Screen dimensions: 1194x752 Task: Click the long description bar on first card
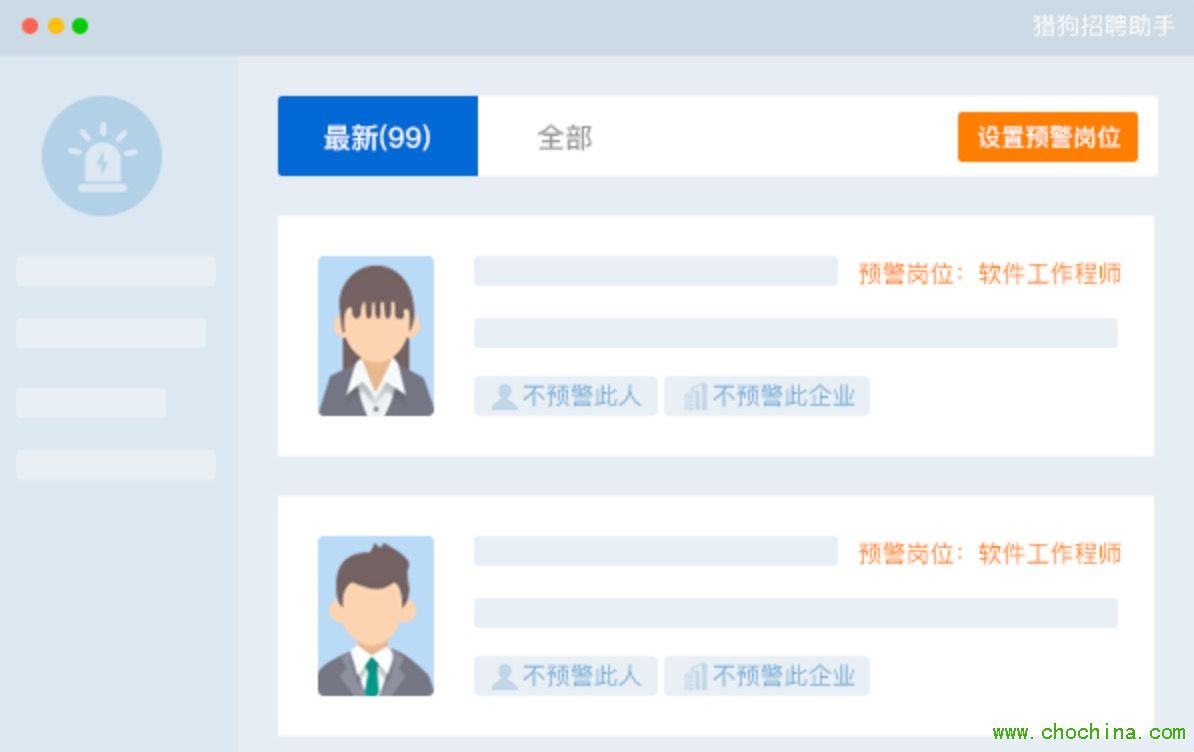coord(795,333)
